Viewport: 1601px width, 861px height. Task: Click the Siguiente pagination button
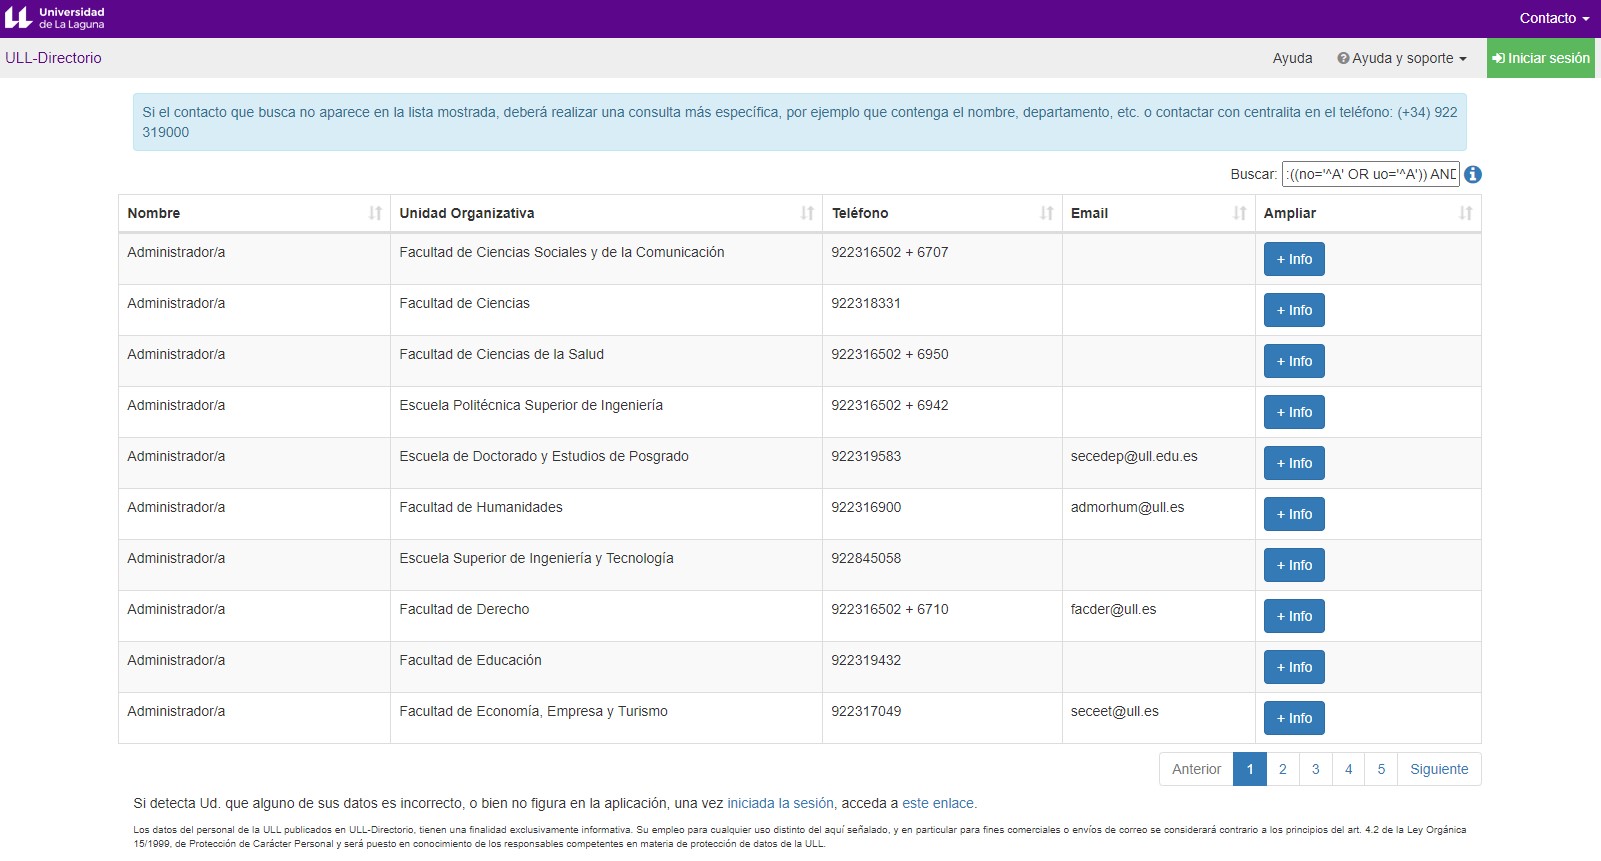click(x=1438, y=769)
